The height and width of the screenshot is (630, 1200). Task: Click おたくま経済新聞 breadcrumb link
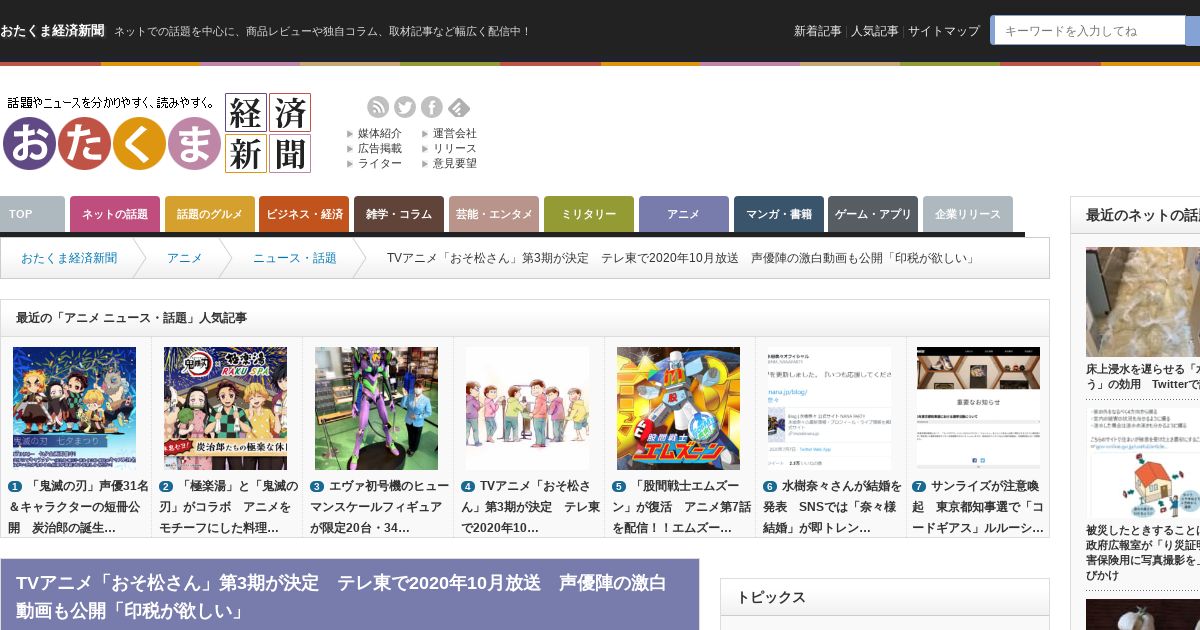69,258
